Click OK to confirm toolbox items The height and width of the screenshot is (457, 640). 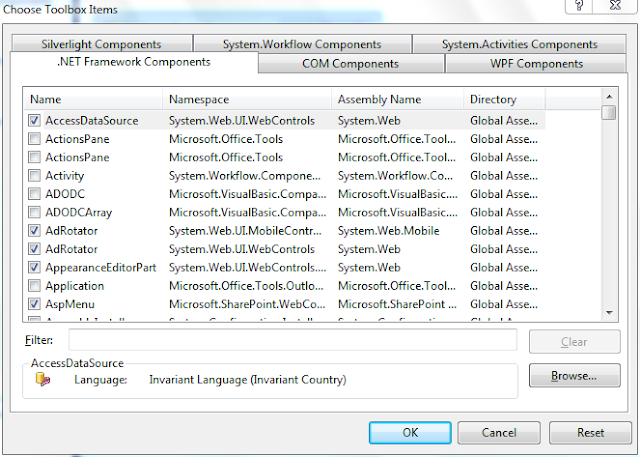[x=410, y=433]
